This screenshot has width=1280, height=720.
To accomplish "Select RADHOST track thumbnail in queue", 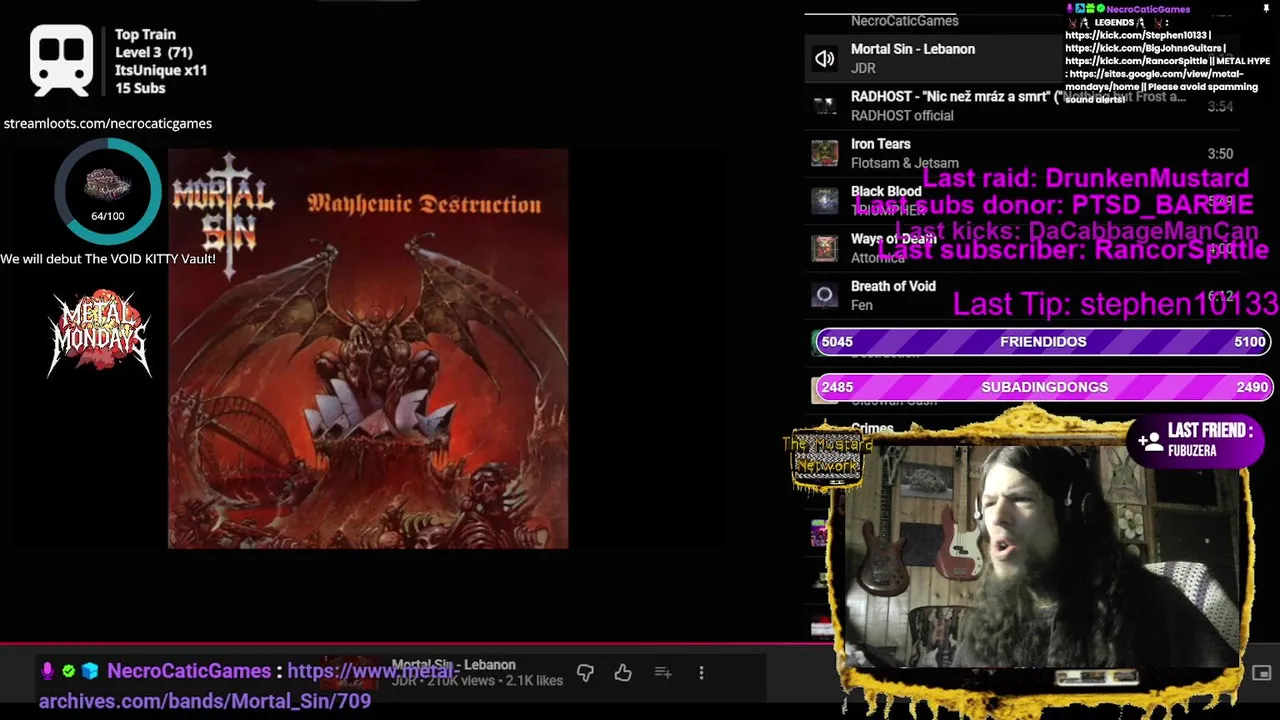I will click(x=824, y=105).
